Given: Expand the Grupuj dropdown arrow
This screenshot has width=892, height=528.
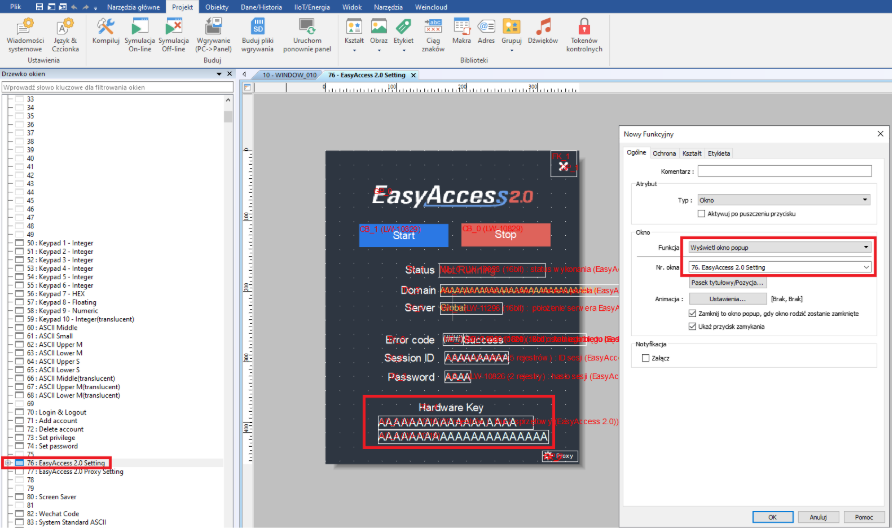Looking at the screenshot, I should 511,51.
